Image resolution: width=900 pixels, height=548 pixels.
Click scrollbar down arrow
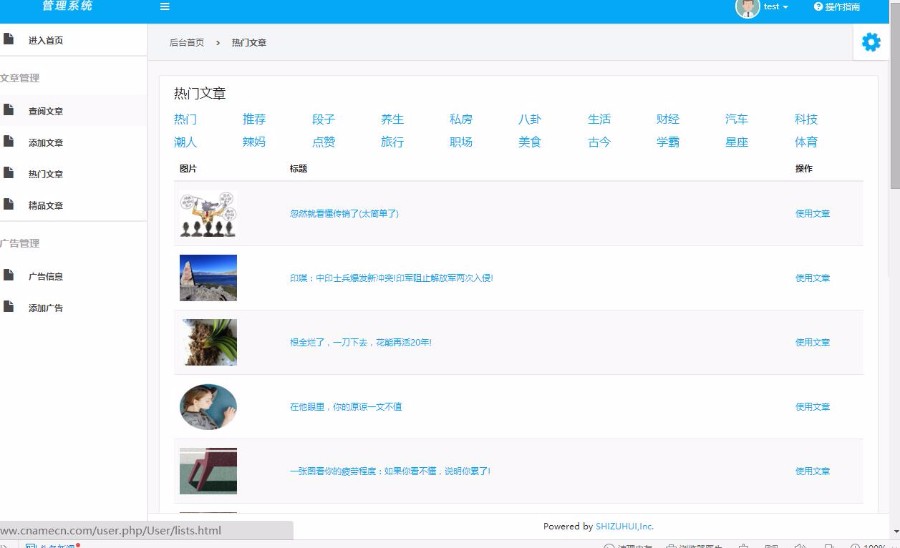pyautogui.click(x=895, y=532)
